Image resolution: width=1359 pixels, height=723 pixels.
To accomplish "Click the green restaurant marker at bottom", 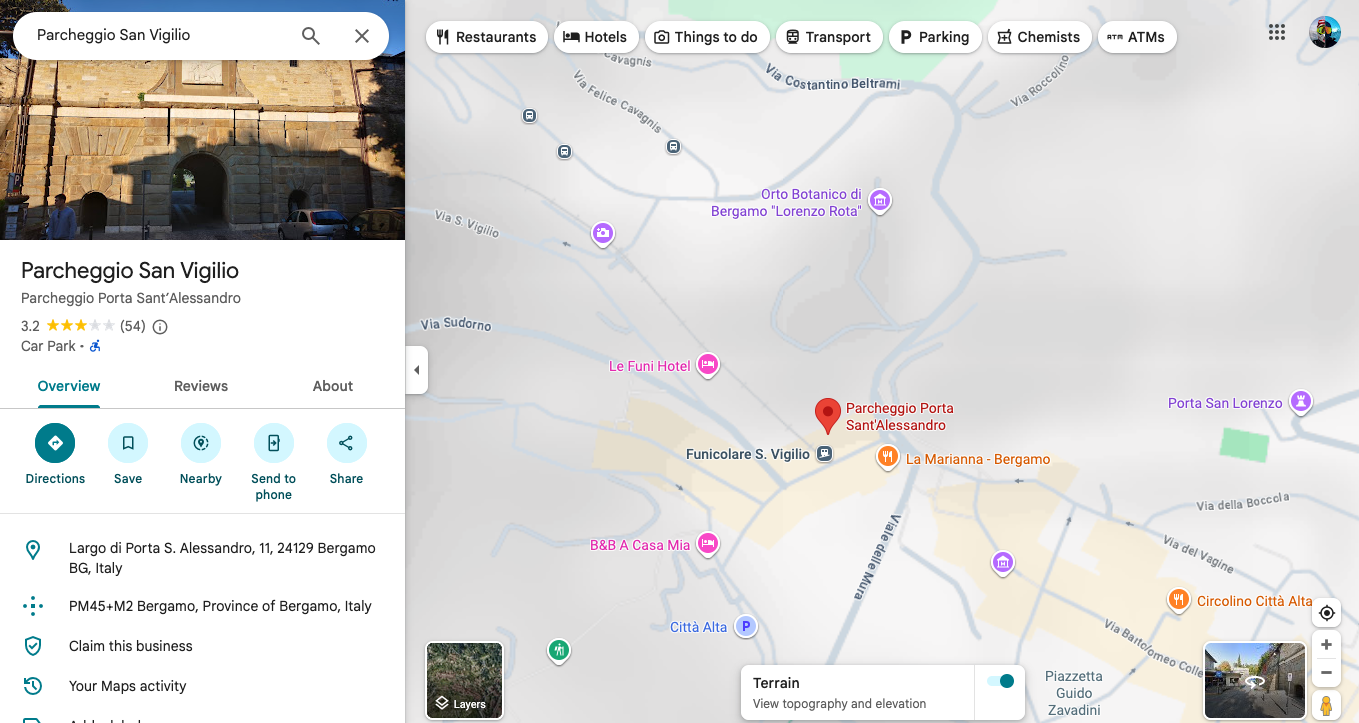I will [x=559, y=651].
